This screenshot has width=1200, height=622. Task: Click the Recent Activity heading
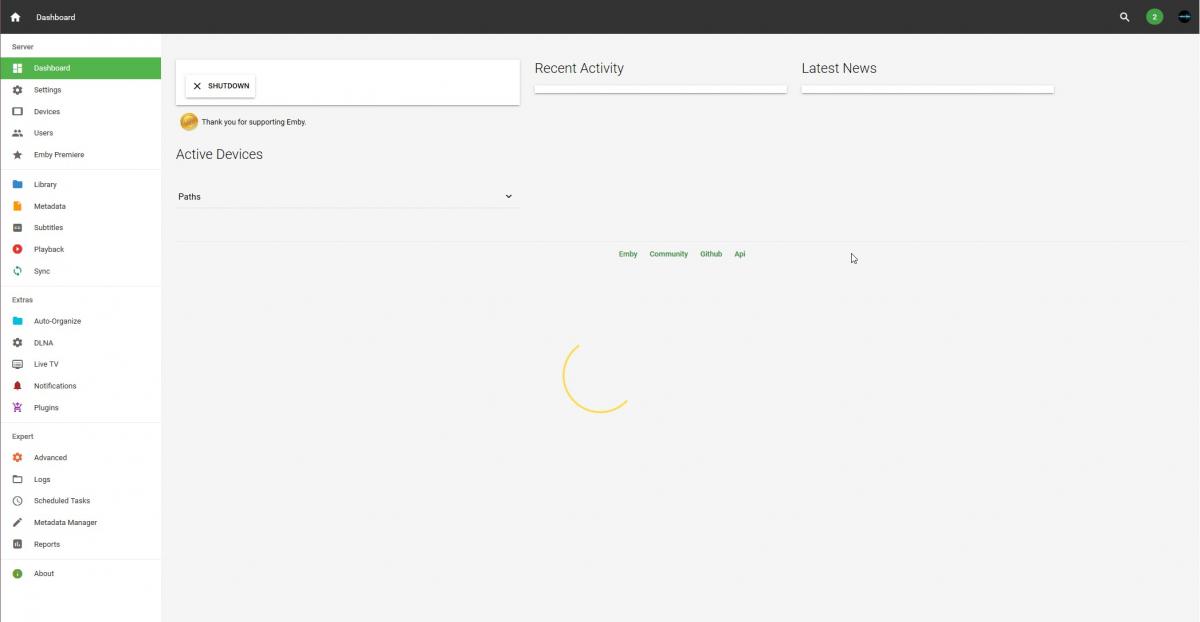tap(579, 68)
